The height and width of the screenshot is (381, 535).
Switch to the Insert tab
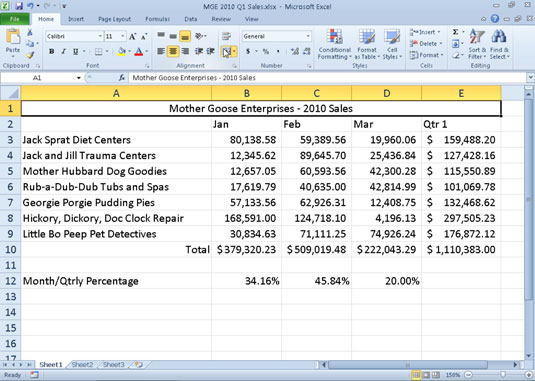[76, 19]
